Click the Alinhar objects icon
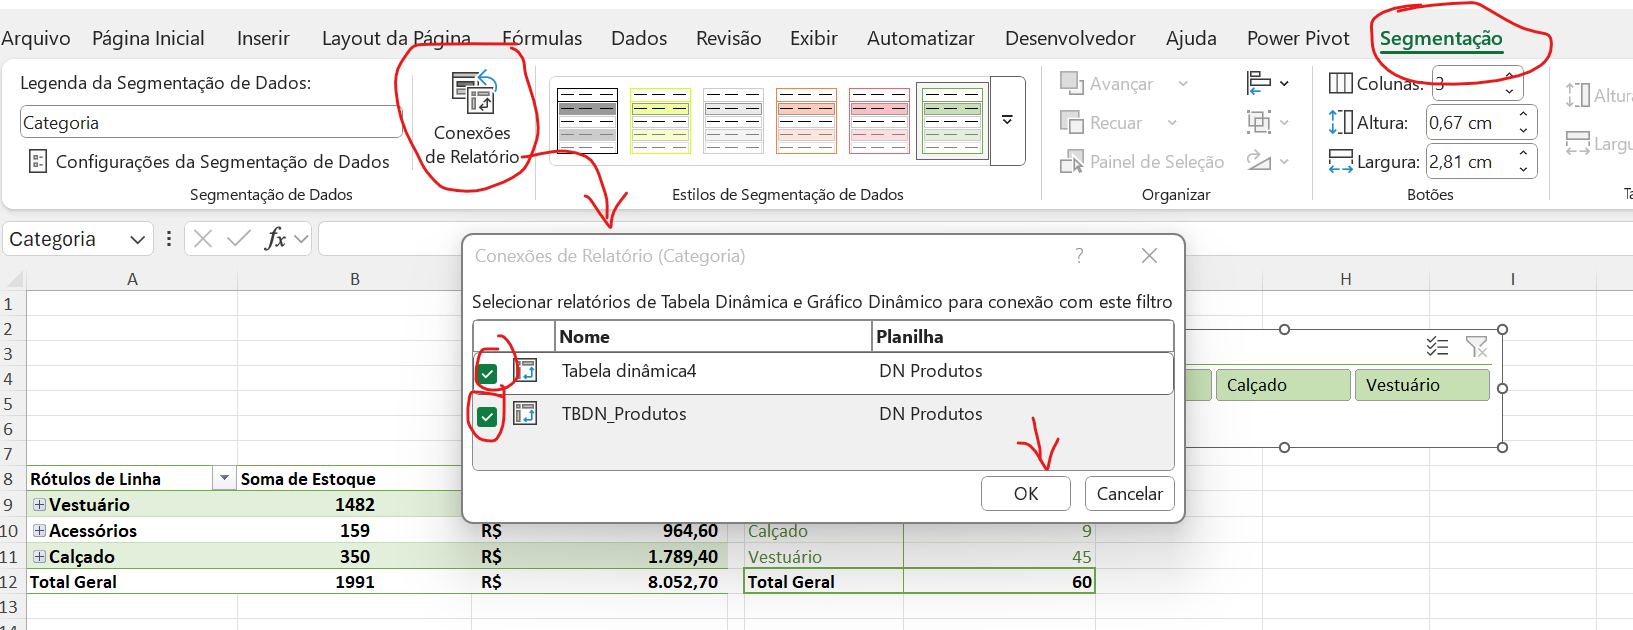The height and width of the screenshot is (630, 1633). point(1258,83)
